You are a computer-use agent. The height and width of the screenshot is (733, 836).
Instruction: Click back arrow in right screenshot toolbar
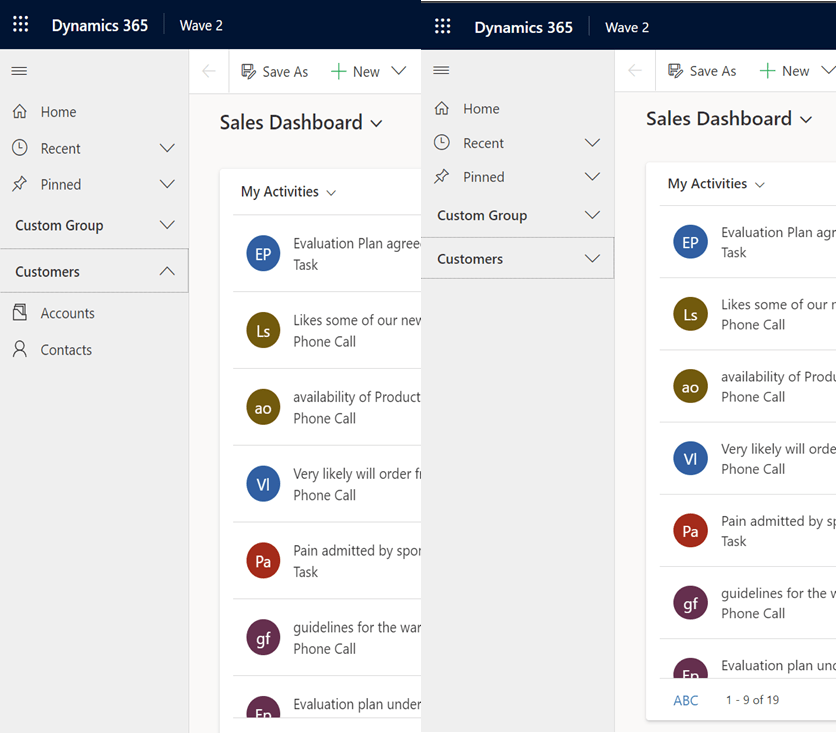click(635, 70)
